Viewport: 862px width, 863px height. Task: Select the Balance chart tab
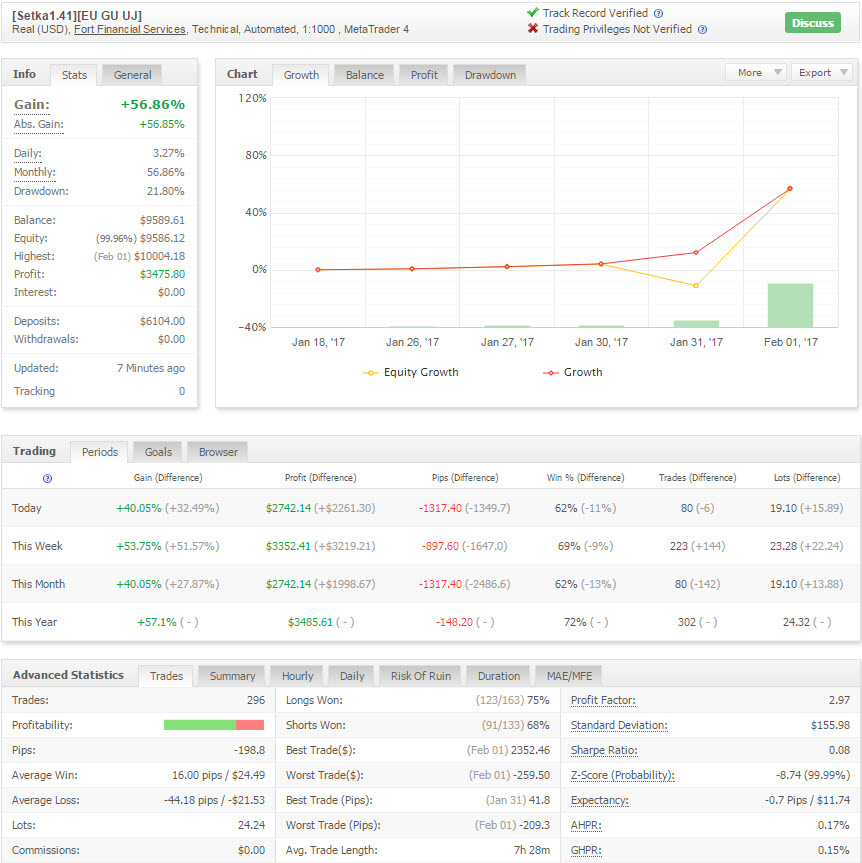[x=364, y=75]
